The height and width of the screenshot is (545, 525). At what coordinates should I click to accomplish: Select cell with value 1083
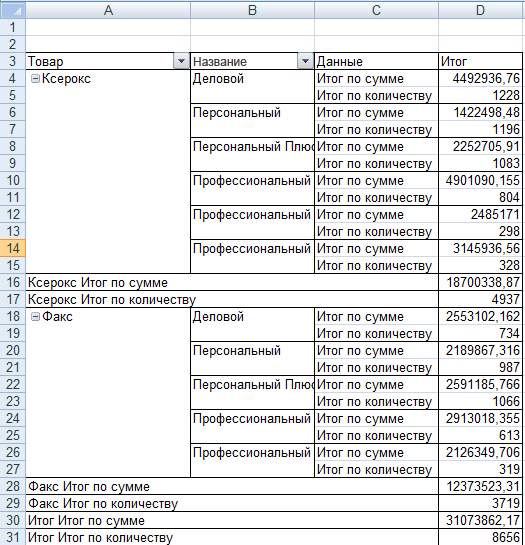[480, 163]
